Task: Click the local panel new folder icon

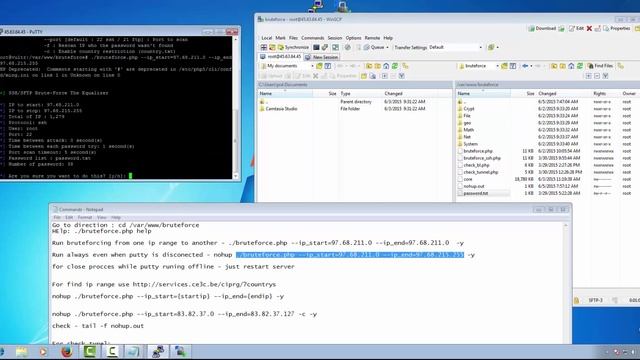Action: (x=364, y=76)
